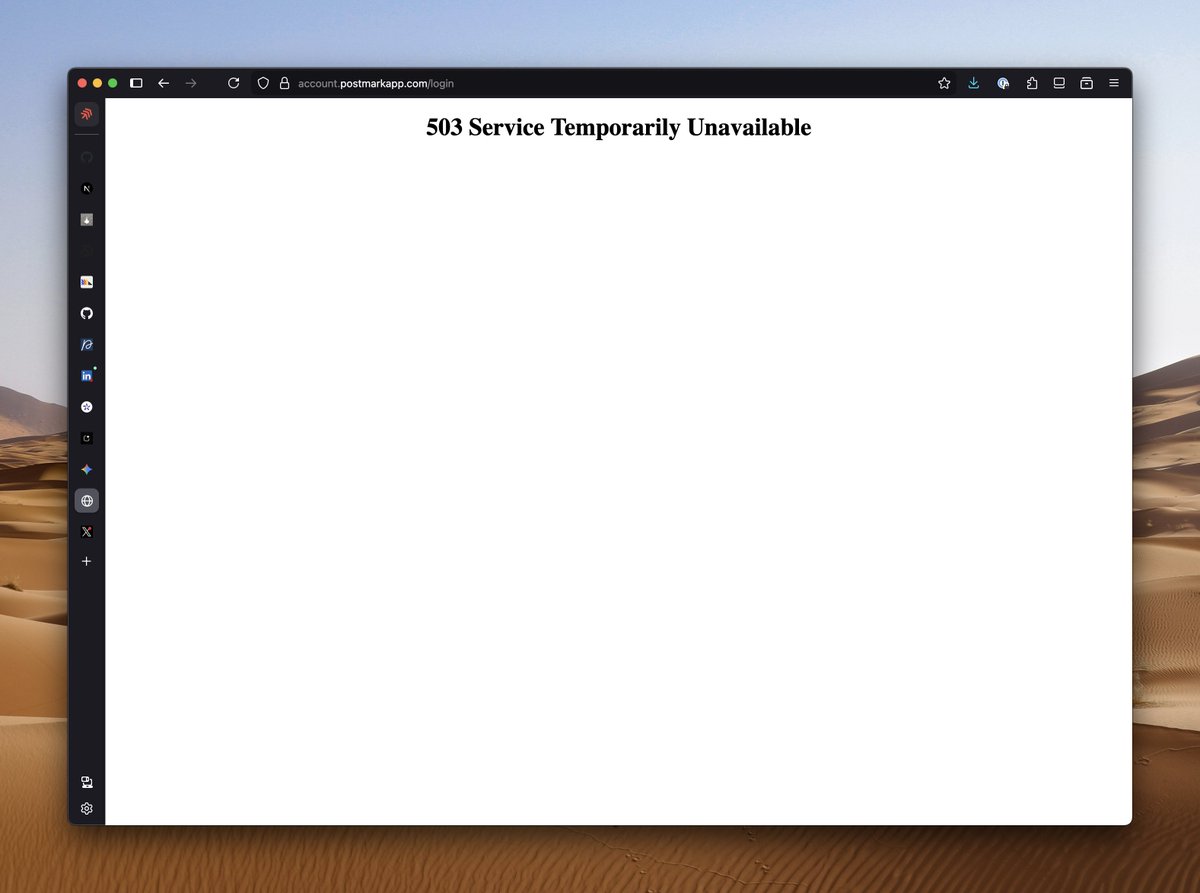Select the active globe tab
This screenshot has width=1200, height=893.
coord(86,501)
